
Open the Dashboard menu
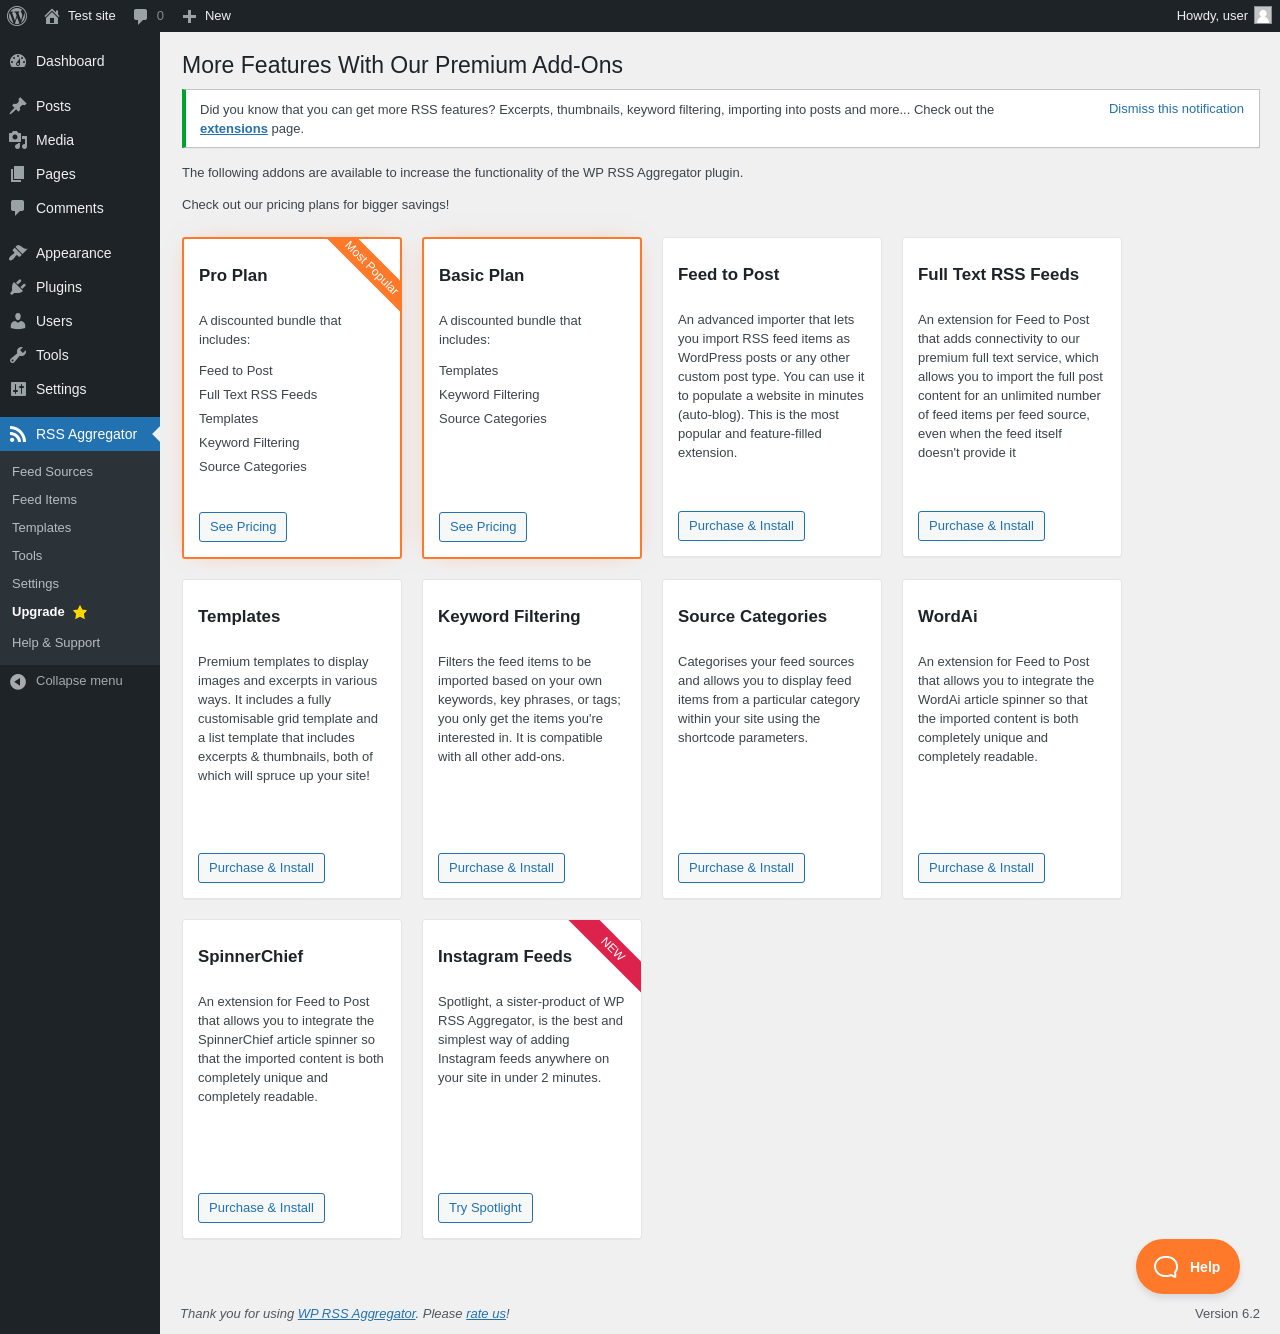pyautogui.click(x=80, y=61)
